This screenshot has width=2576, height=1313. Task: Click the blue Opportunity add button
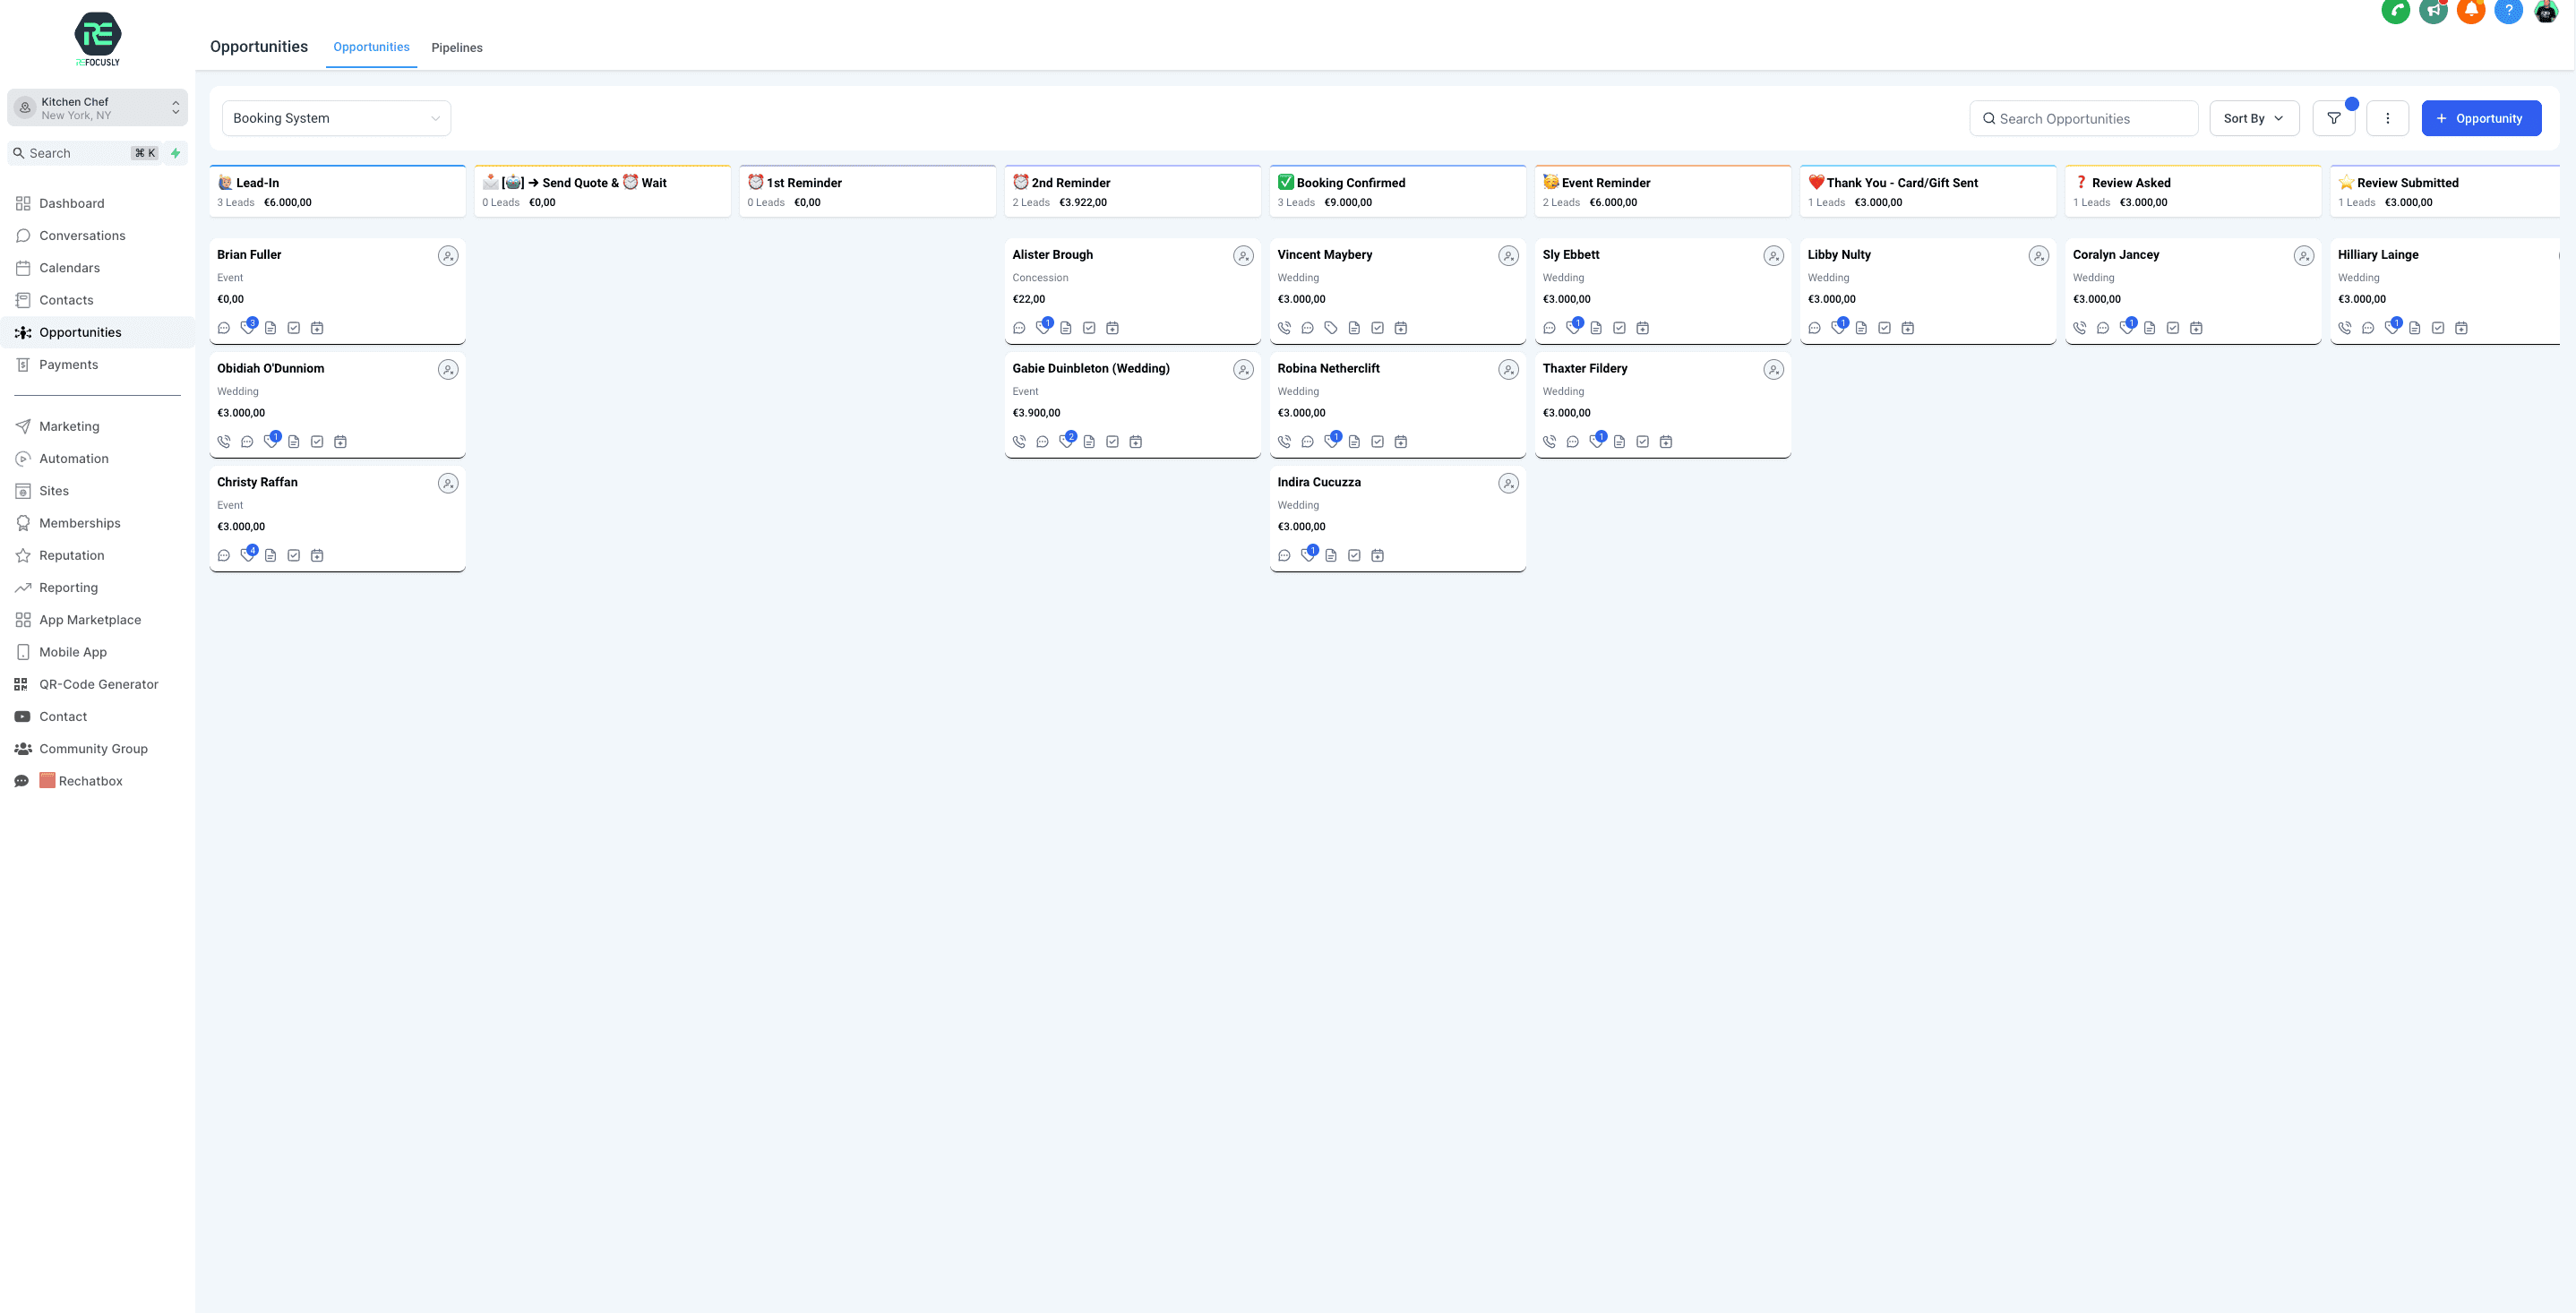tap(2480, 118)
